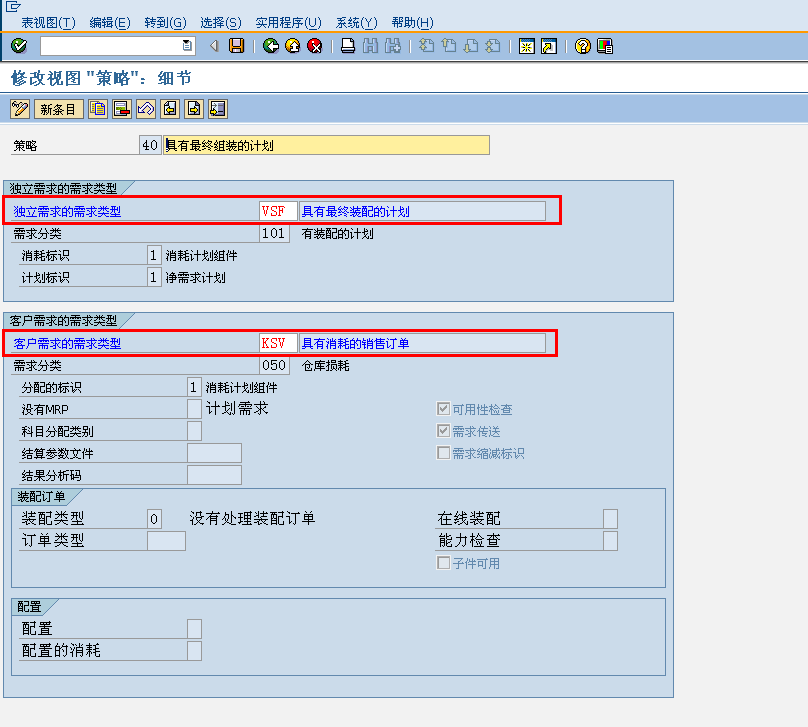Go to the previous page icon

(x=449, y=46)
